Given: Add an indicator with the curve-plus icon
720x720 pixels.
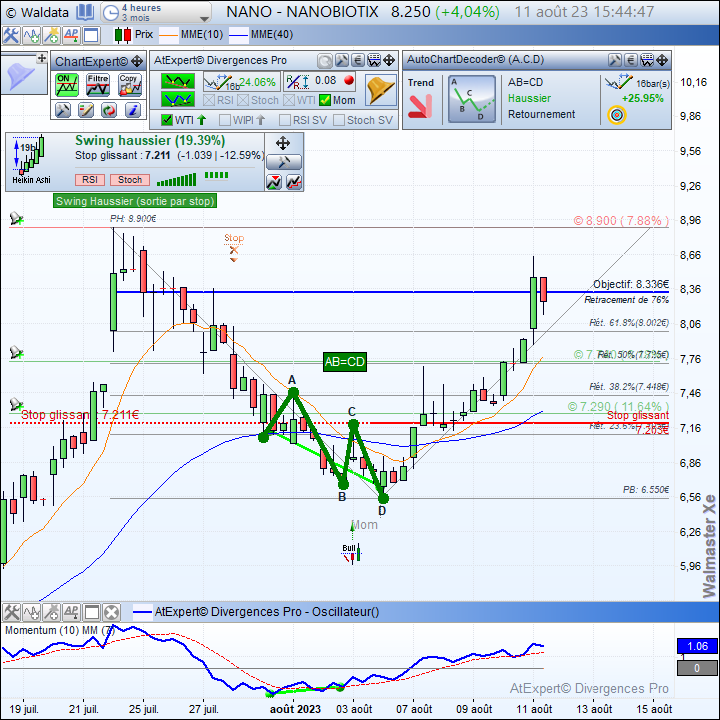Looking at the screenshot, I should [31, 35].
